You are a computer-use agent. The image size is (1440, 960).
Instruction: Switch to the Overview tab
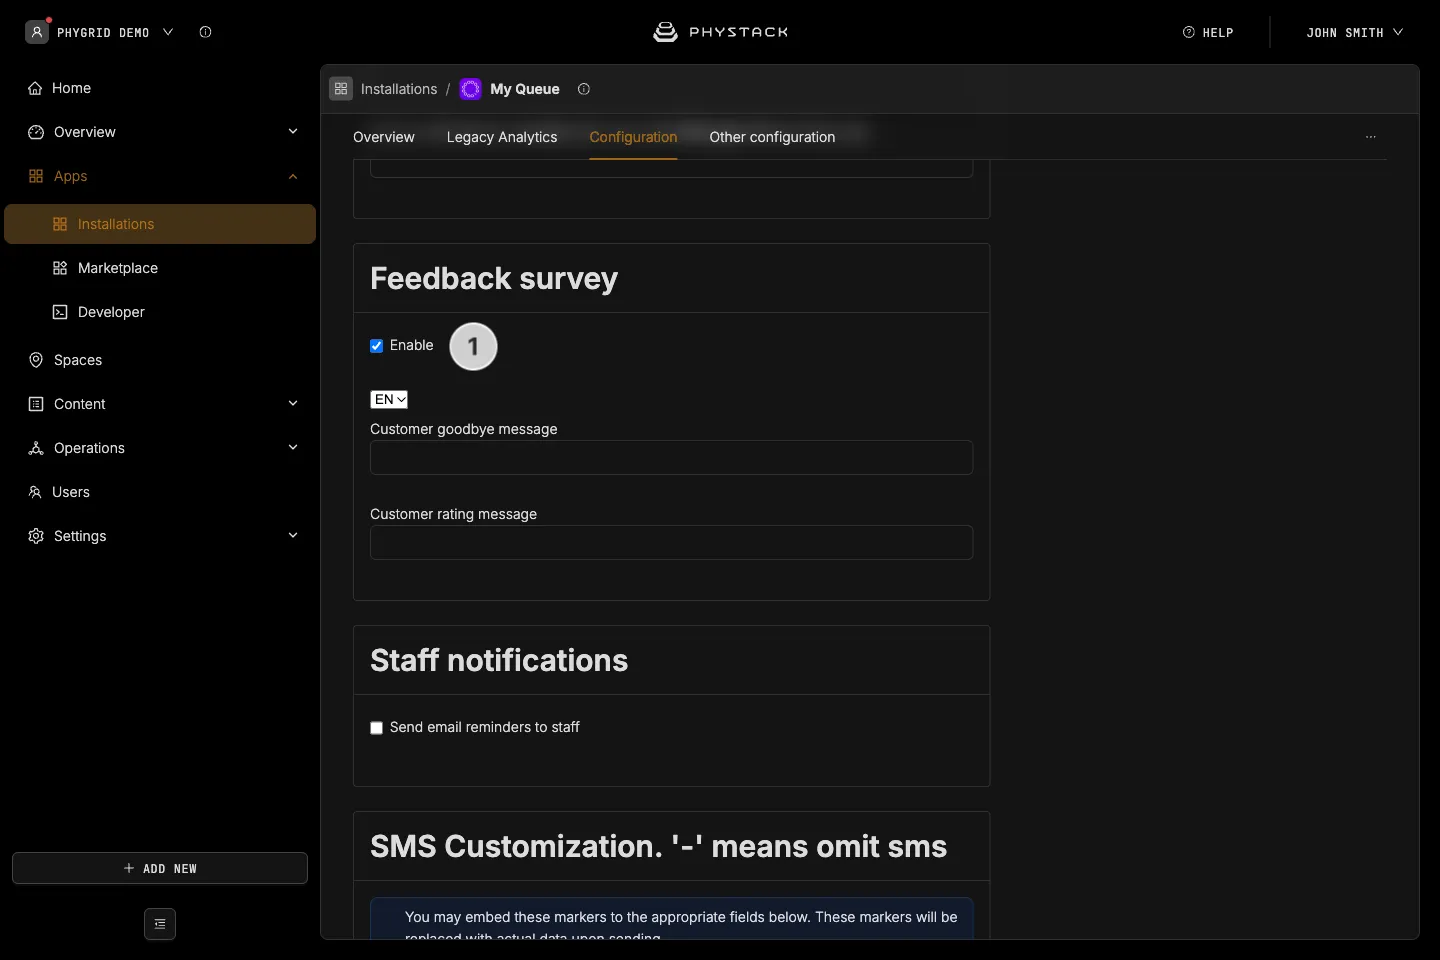pyautogui.click(x=384, y=137)
